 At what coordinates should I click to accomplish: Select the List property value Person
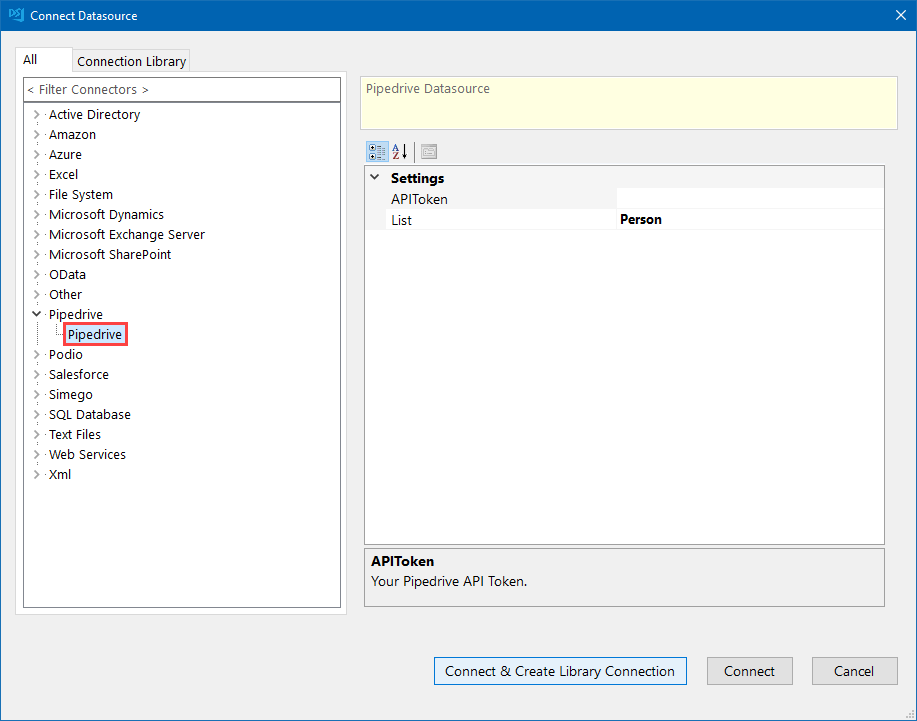pyautogui.click(x=641, y=220)
